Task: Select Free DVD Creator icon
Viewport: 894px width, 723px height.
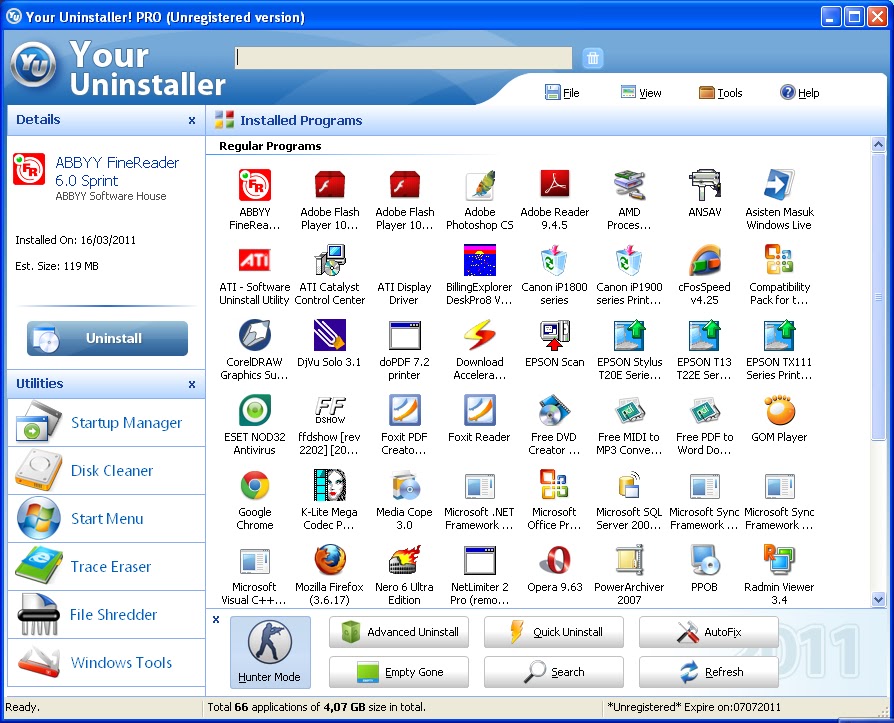Action: (x=554, y=410)
